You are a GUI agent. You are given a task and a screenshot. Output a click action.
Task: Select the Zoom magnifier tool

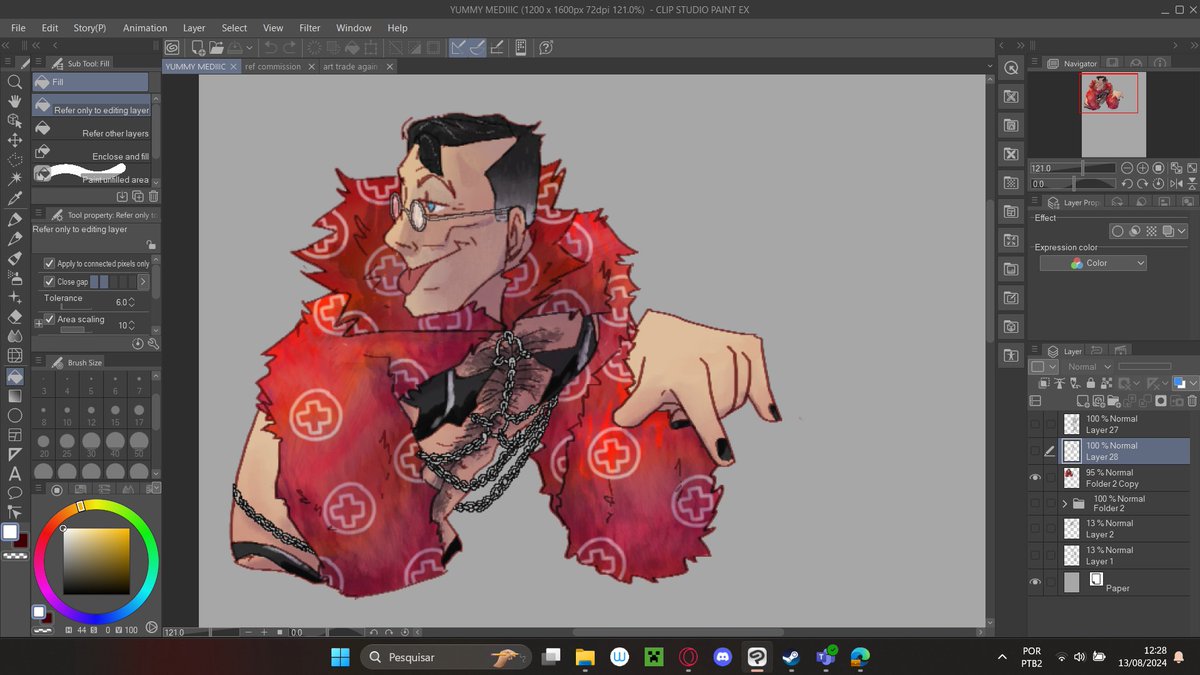[15, 82]
